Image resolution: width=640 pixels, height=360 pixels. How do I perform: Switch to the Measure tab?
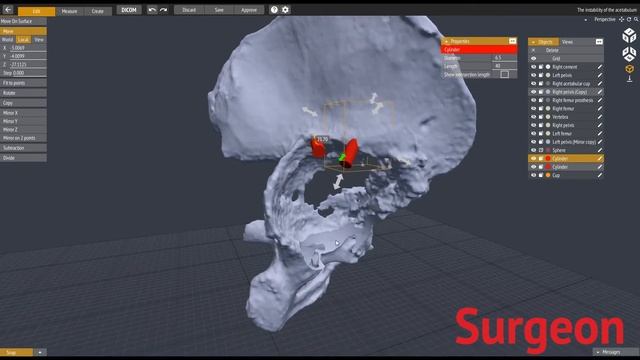pyautogui.click(x=69, y=11)
